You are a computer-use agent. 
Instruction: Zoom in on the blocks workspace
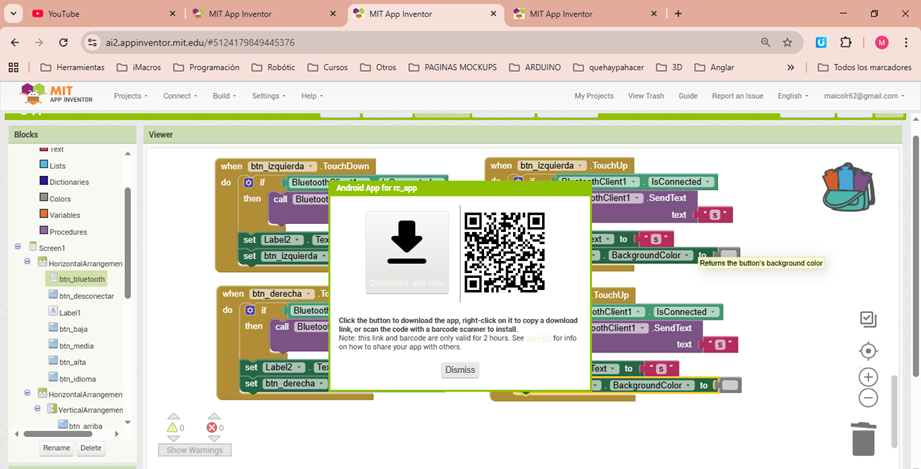(868, 377)
